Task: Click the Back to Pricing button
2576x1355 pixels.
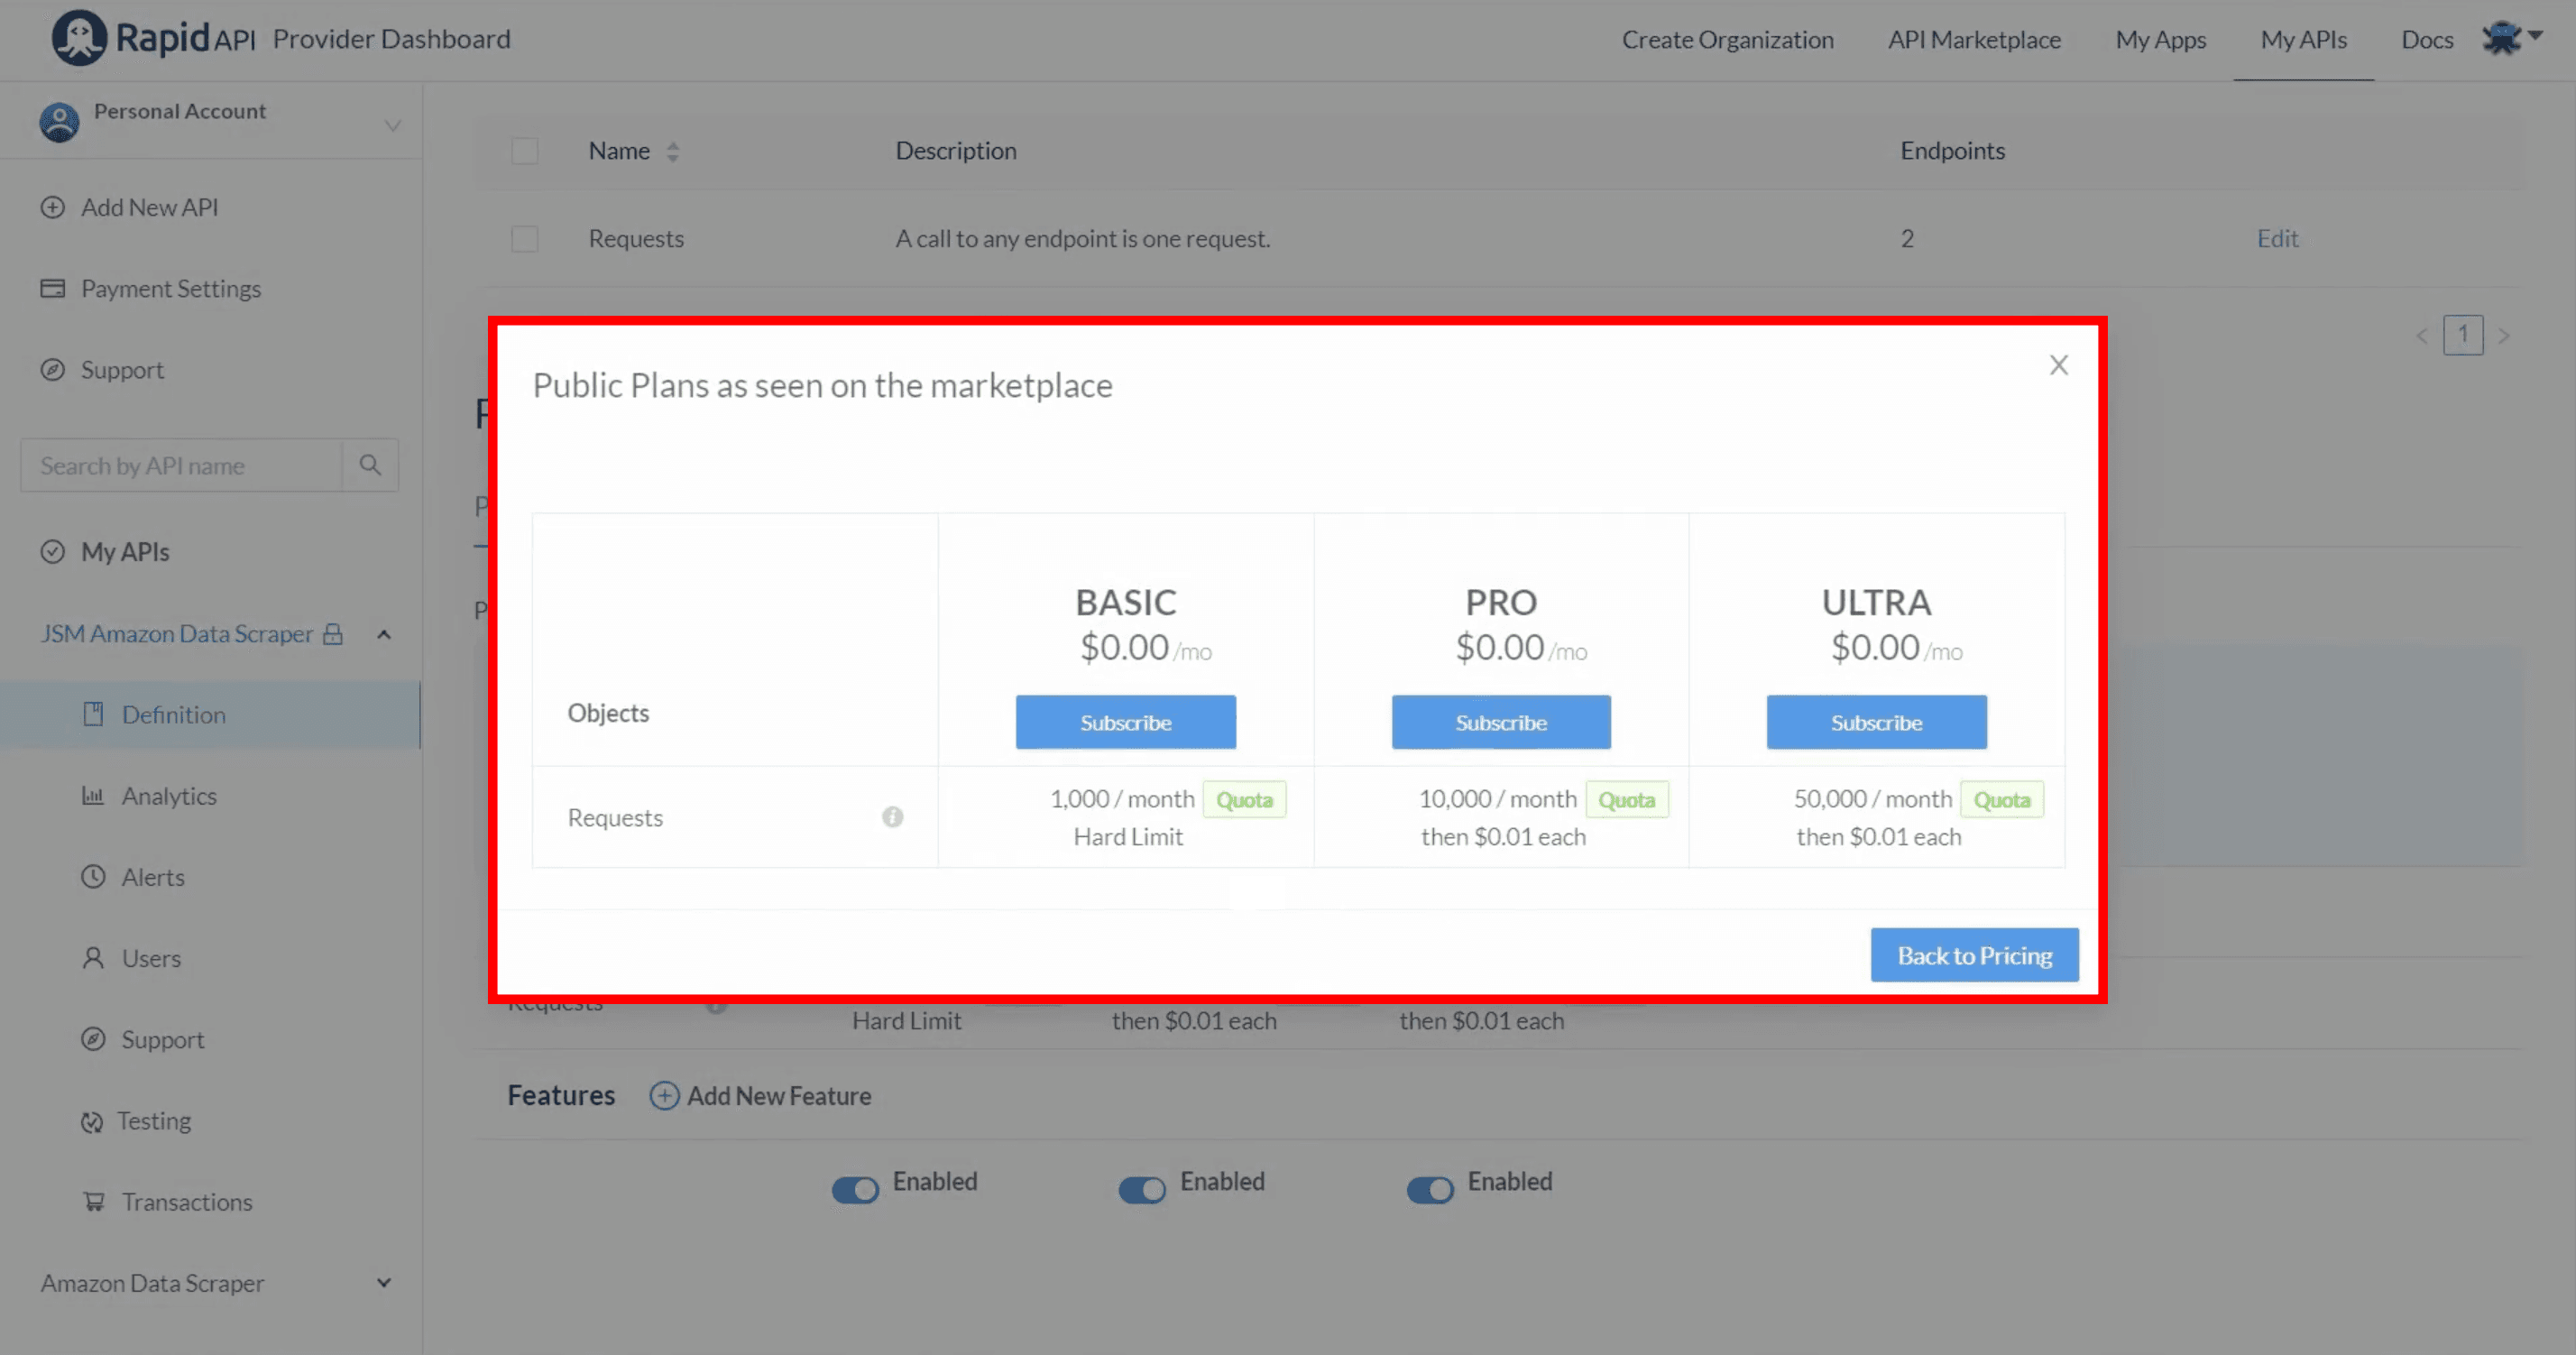Action: (1974, 955)
